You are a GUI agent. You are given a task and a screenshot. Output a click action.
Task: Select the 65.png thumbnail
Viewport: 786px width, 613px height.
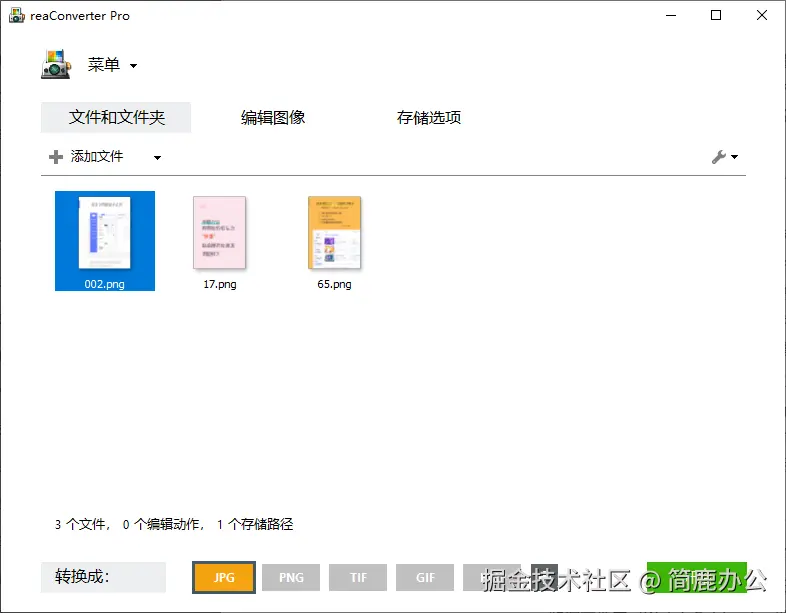click(334, 233)
